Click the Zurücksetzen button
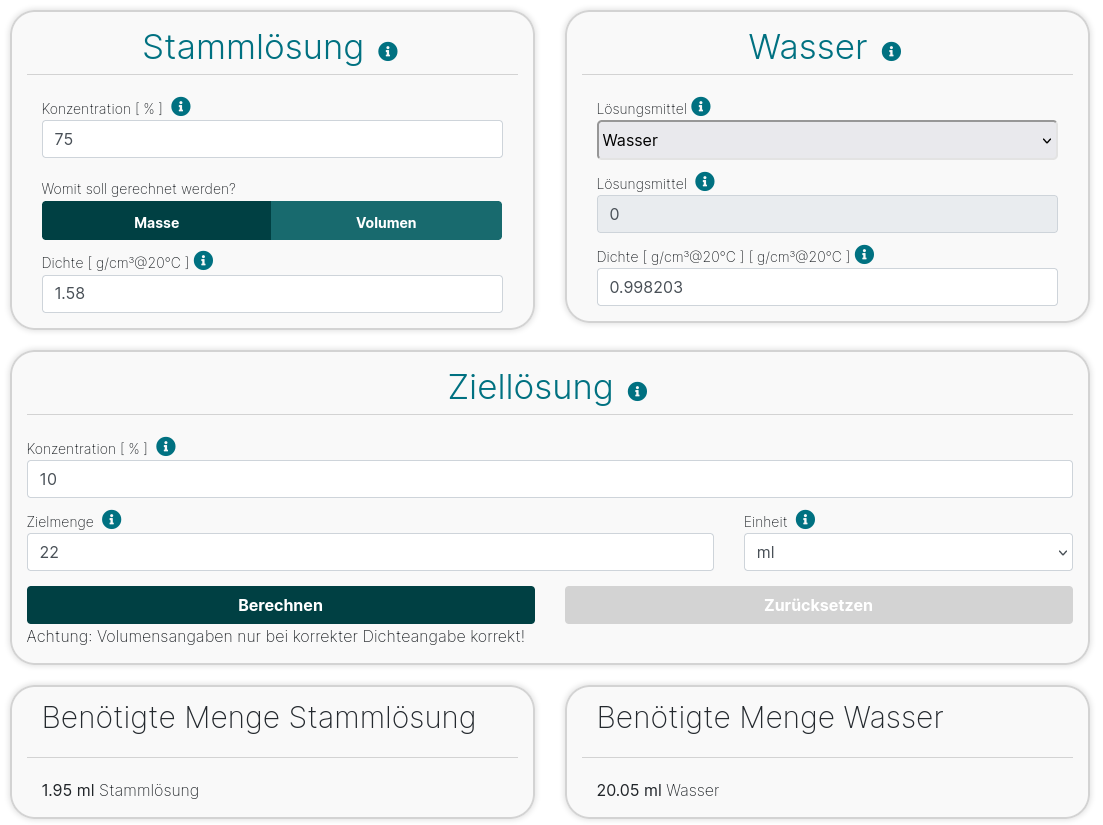Viewport: 1103px width, 825px height. tap(818, 605)
